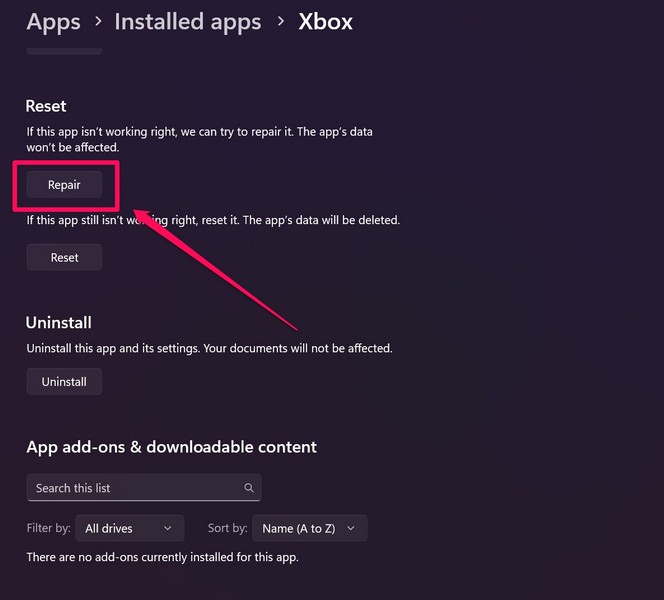Image resolution: width=664 pixels, height=600 pixels.
Task: Click the Reset section heading
Action: (46, 105)
